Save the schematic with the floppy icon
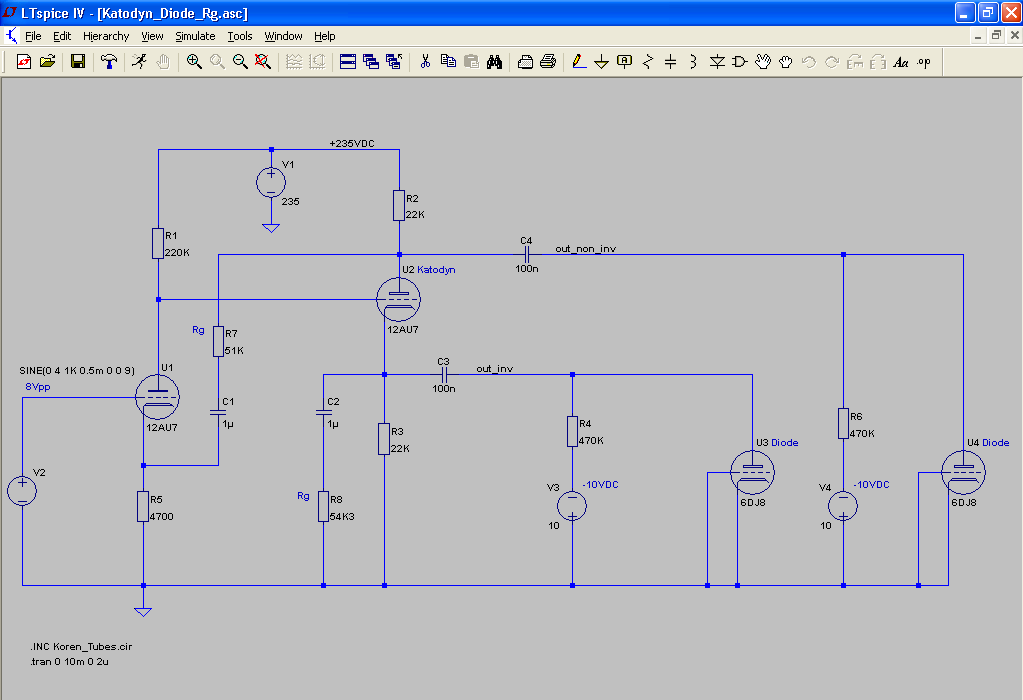 click(x=78, y=62)
